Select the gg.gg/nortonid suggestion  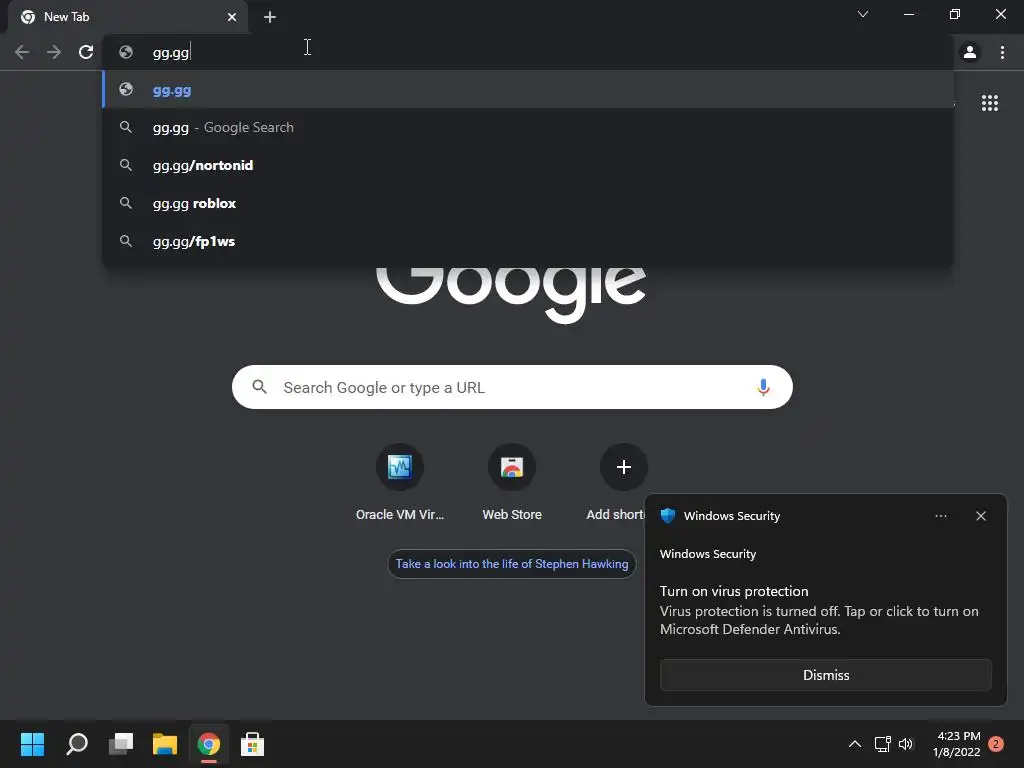528,165
